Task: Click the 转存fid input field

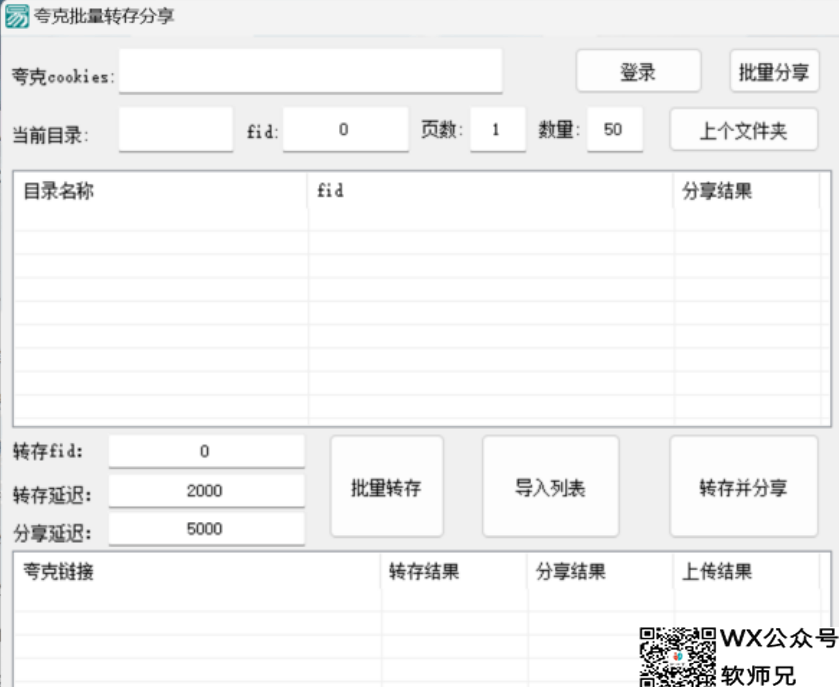Action: [x=205, y=452]
